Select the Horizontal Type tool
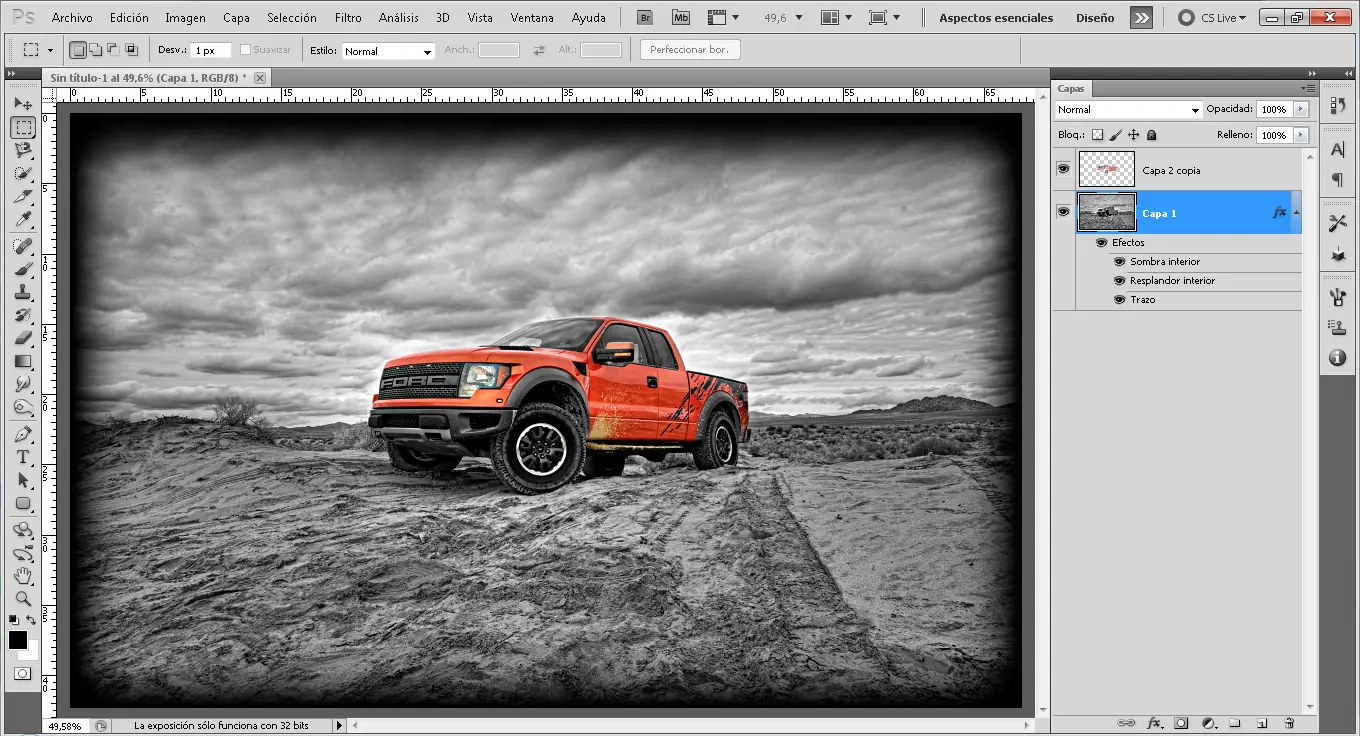The image size is (1360, 736). pyautogui.click(x=23, y=457)
